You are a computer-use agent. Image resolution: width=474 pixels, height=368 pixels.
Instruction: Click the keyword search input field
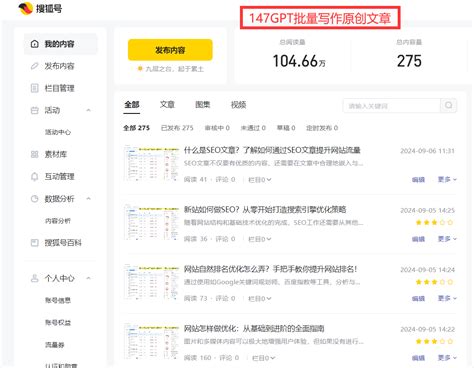click(x=392, y=106)
